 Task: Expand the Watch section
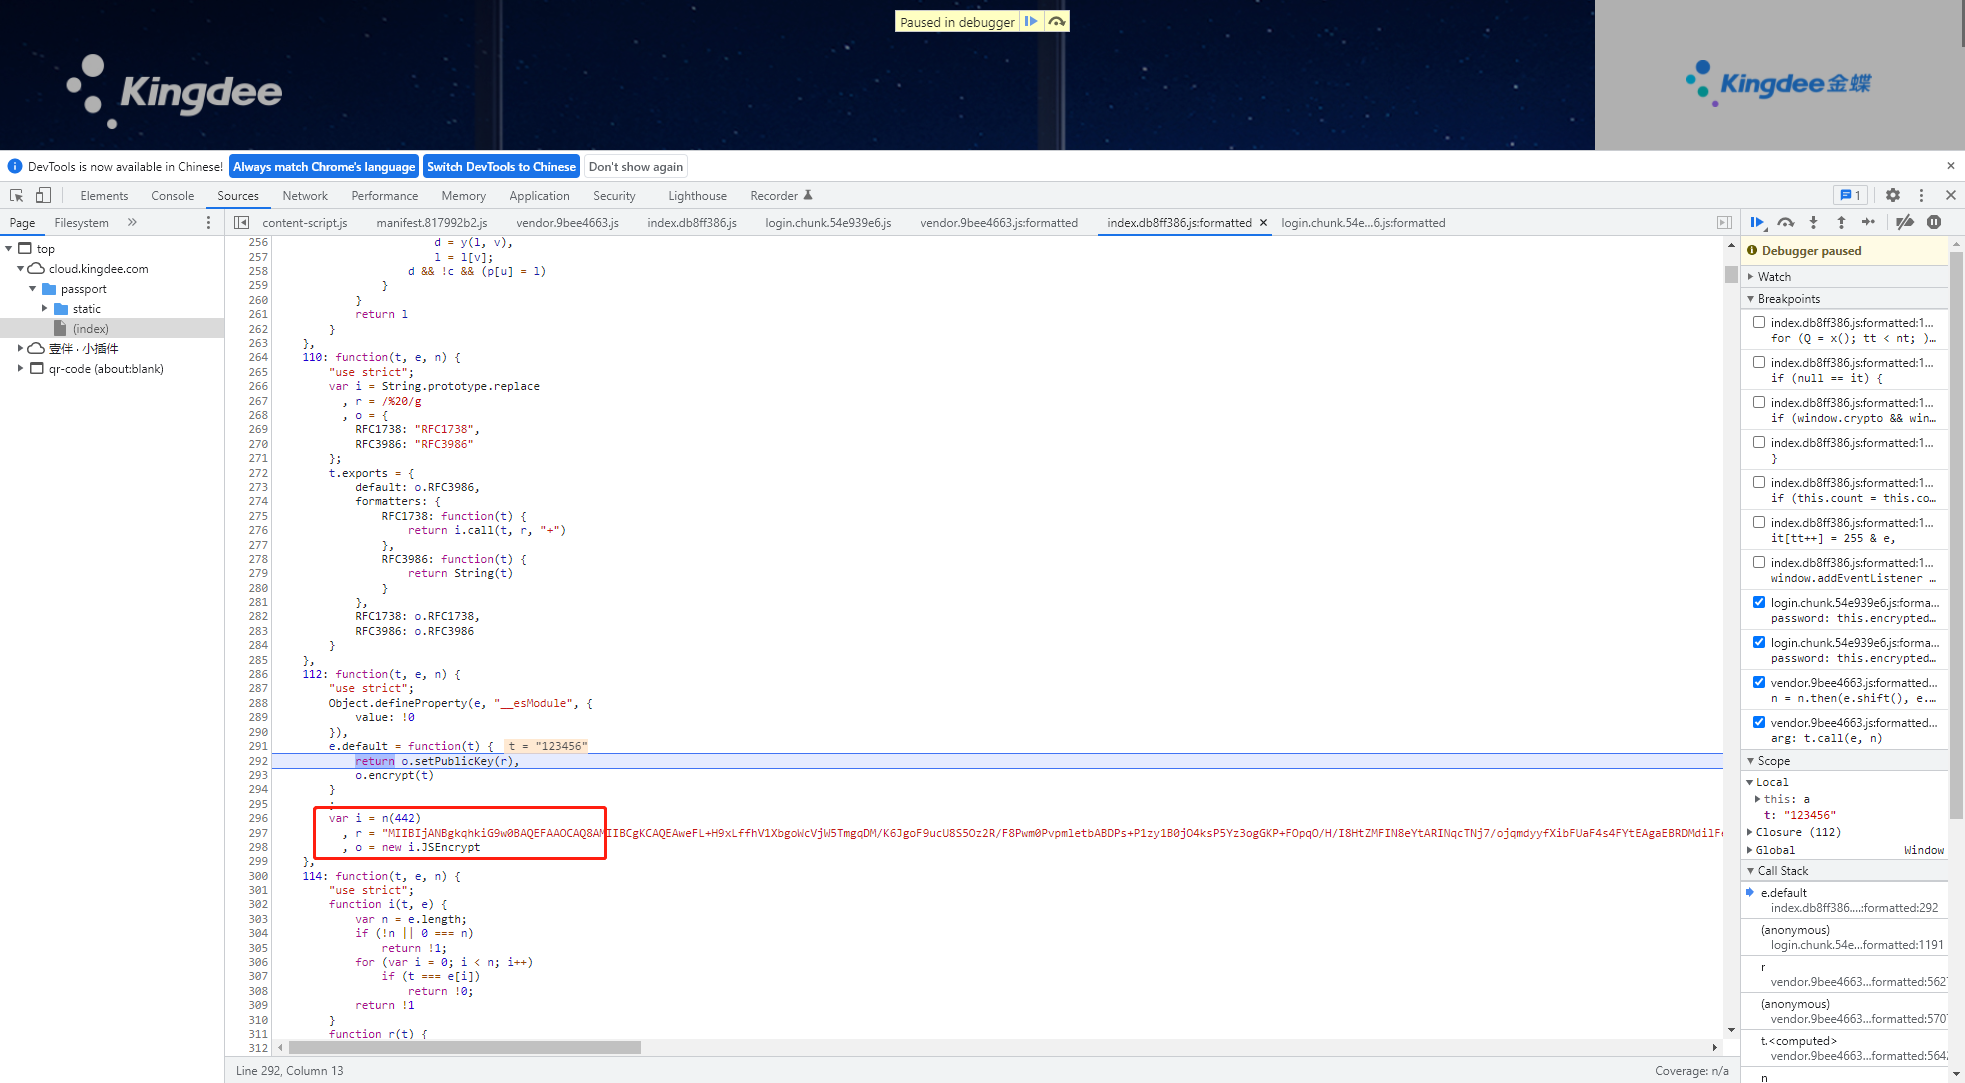(1774, 277)
